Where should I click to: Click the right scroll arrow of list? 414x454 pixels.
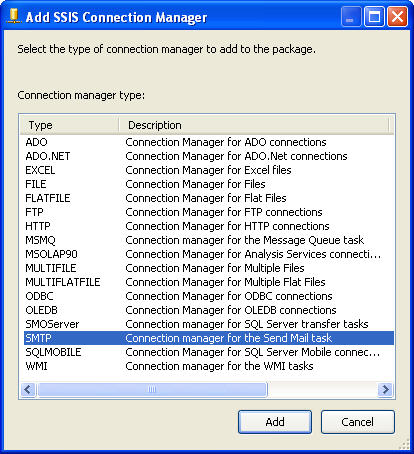(385, 389)
